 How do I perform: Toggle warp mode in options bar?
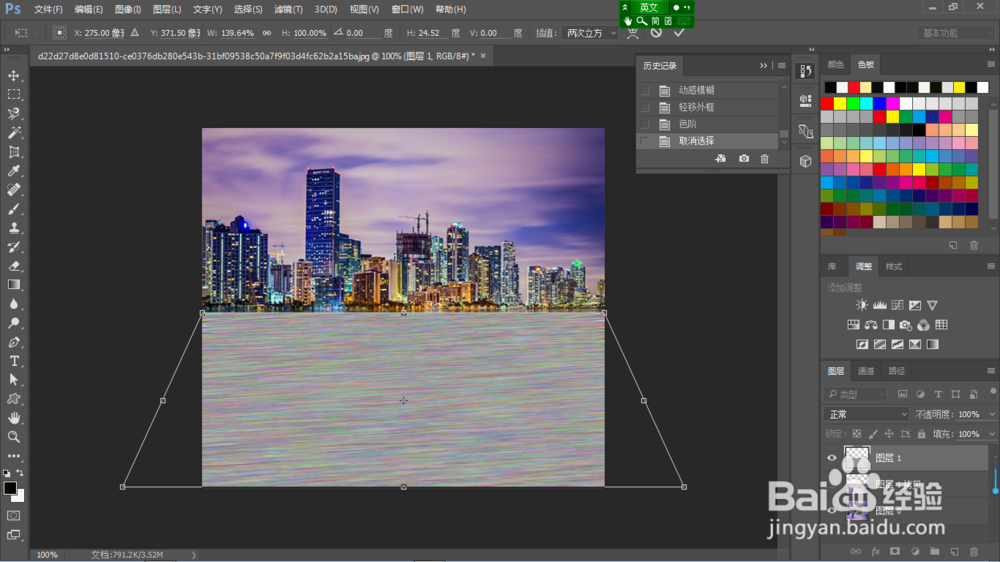(x=633, y=33)
